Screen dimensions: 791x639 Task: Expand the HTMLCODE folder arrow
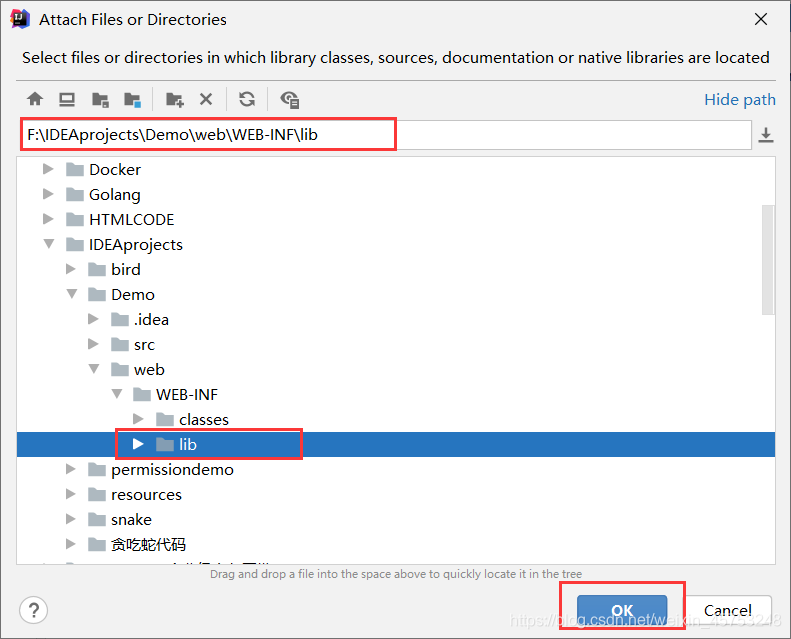point(48,219)
